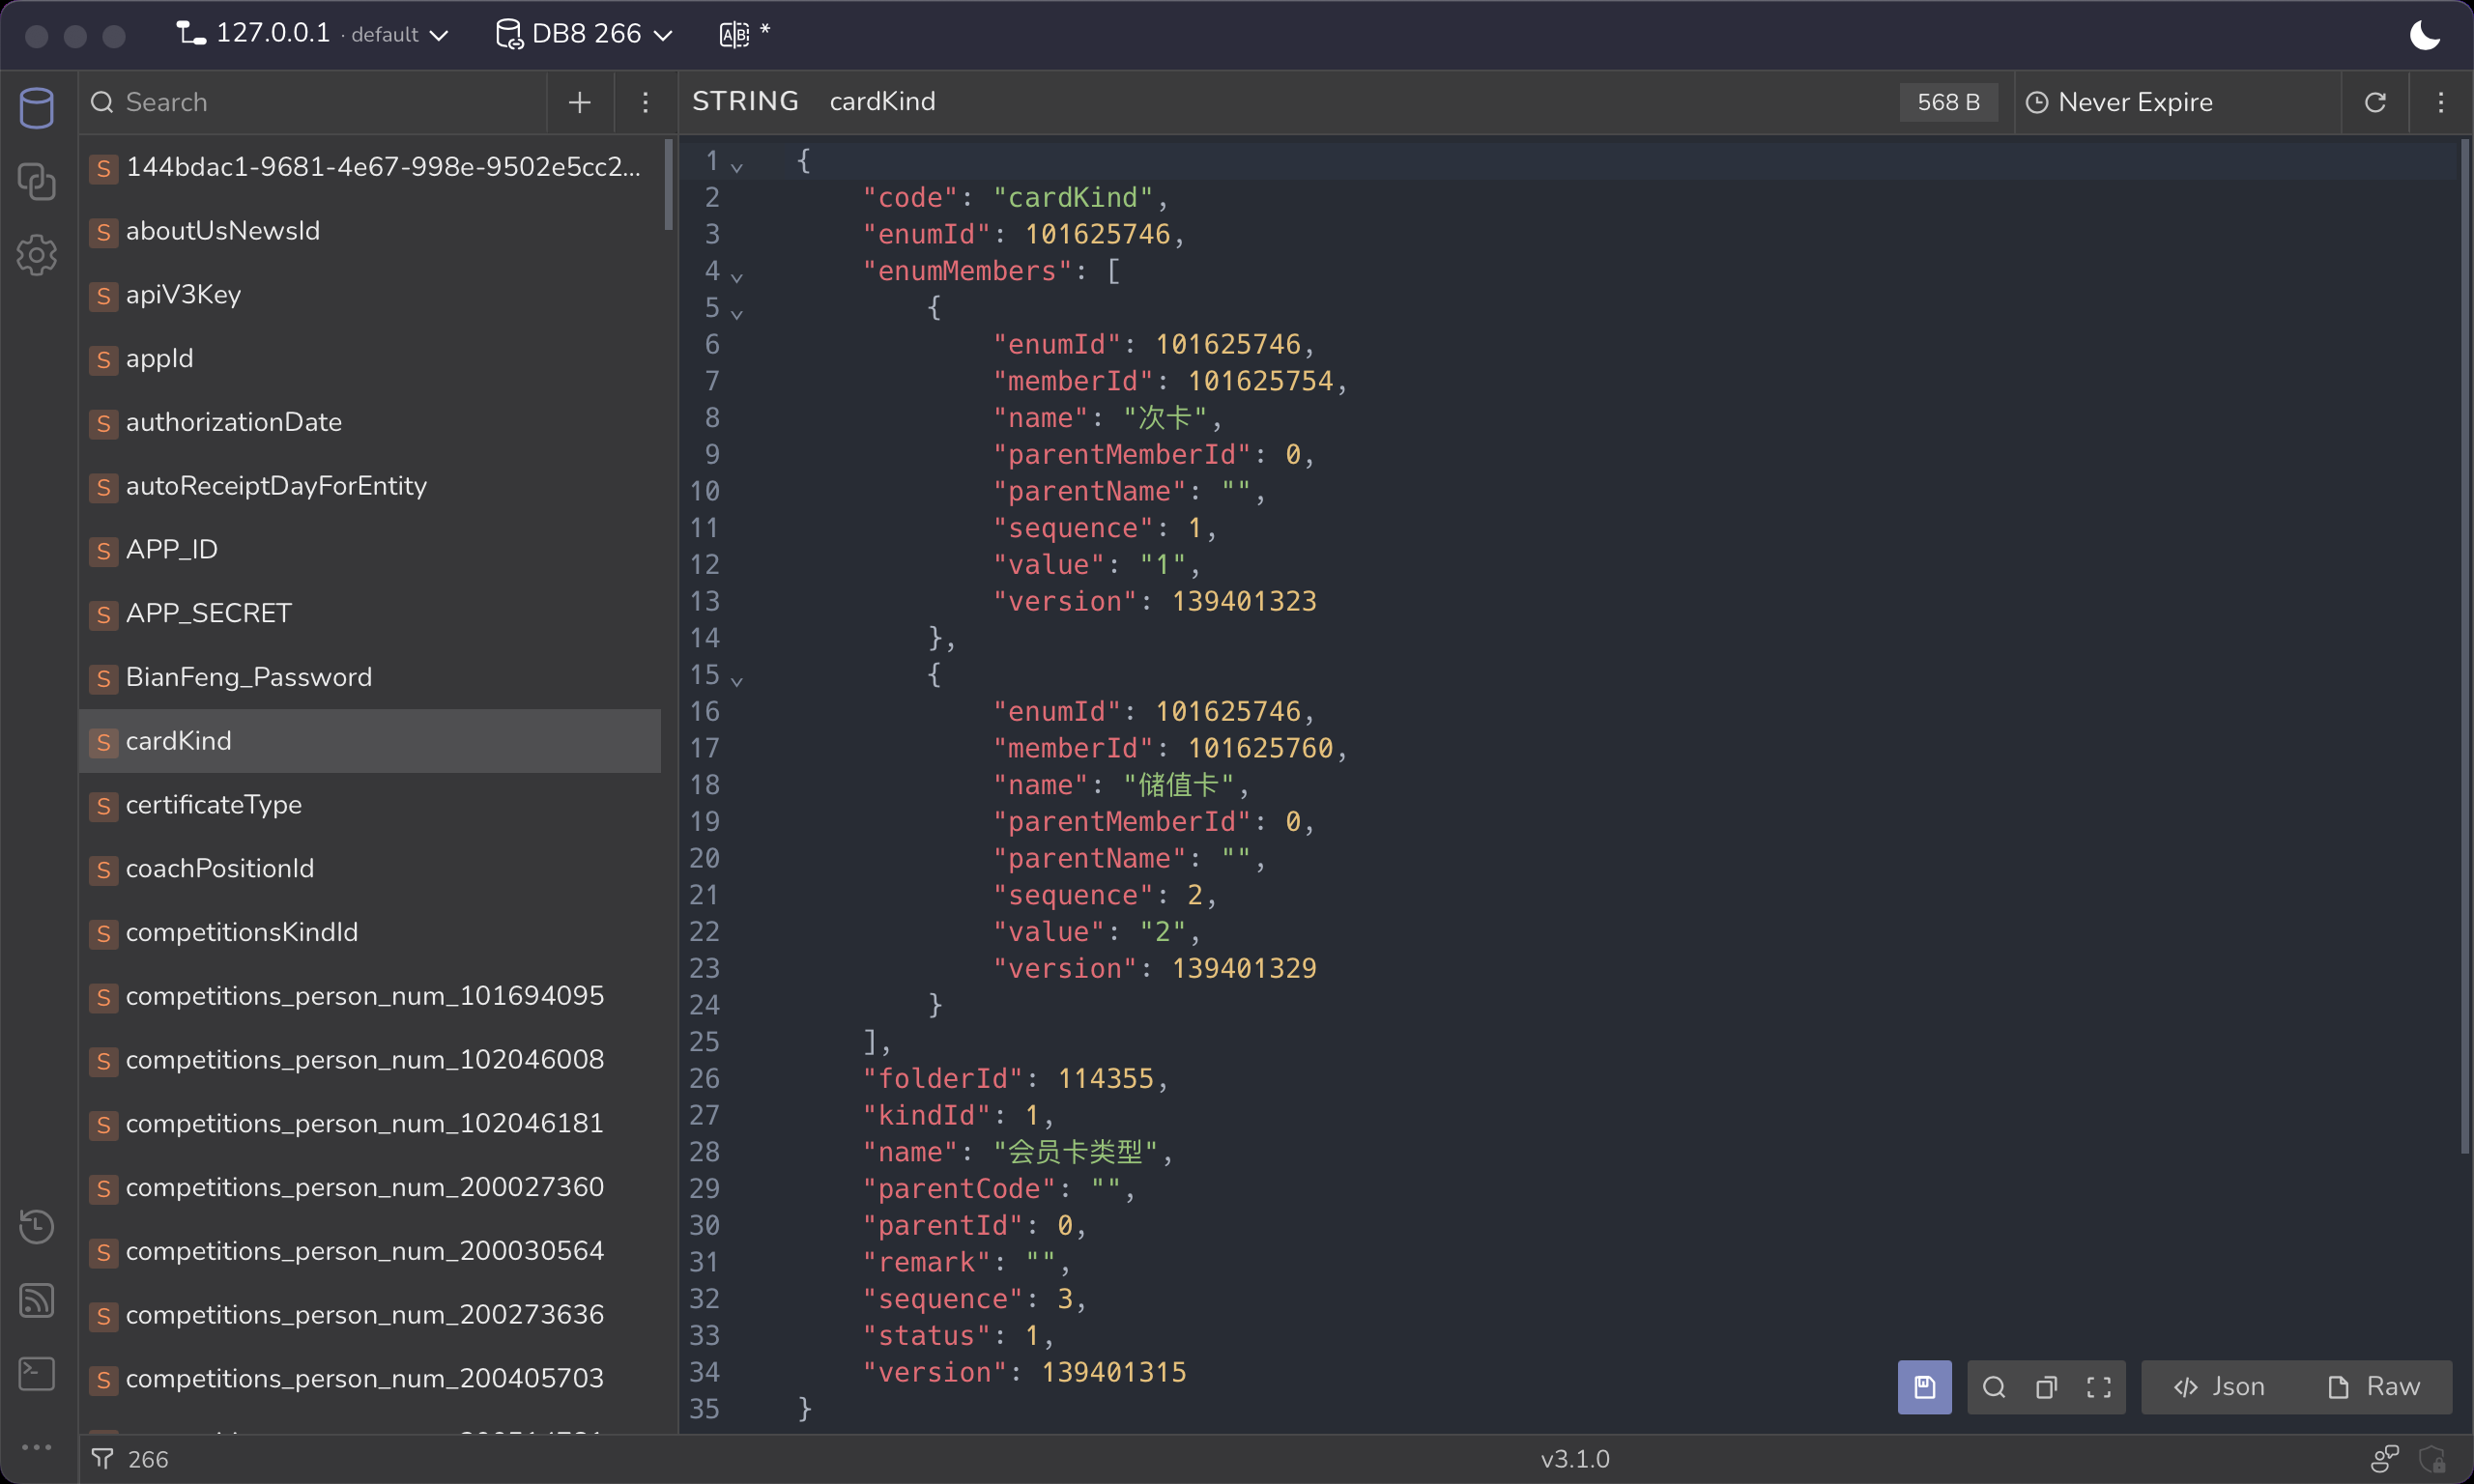This screenshot has width=2474, height=1484.
Task: Select the autoReceiptDayForEntity key
Action: pyautogui.click(x=370, y=486)
